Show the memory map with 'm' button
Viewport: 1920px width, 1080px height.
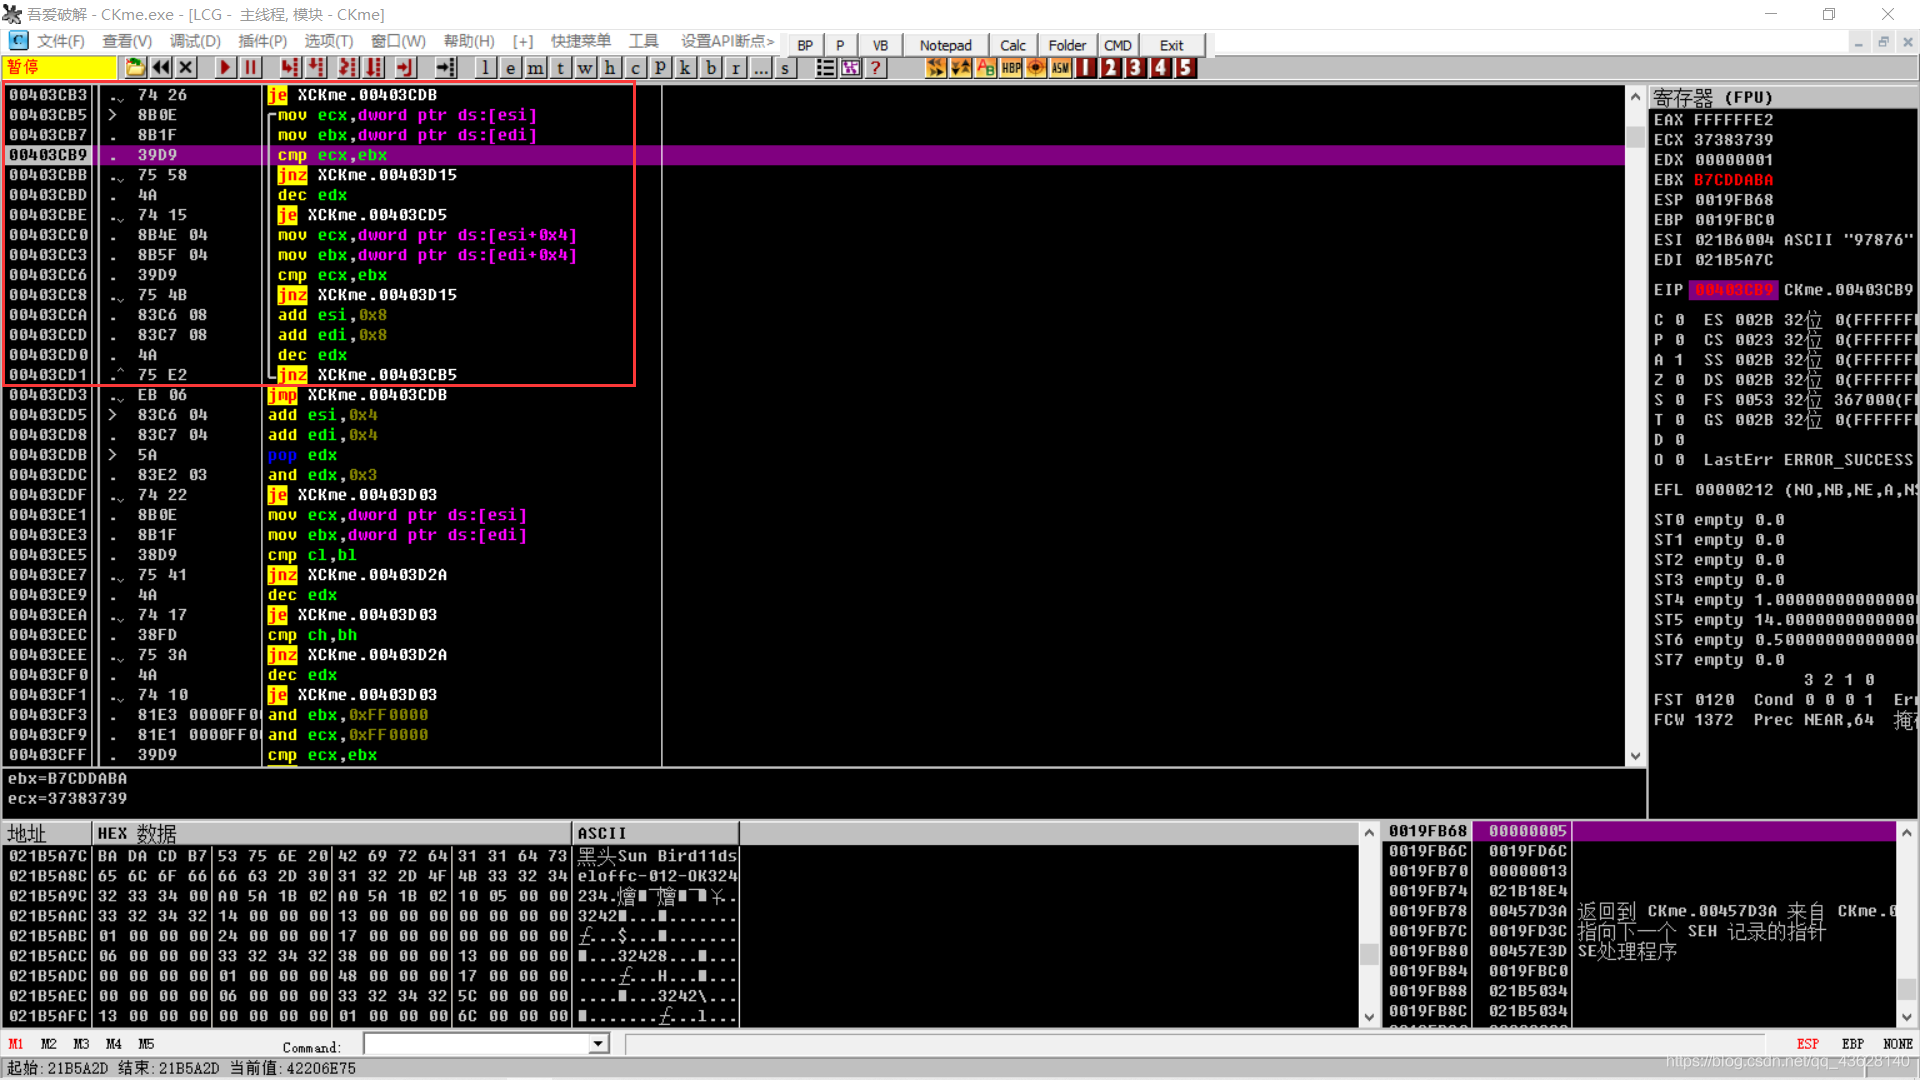pos(536,67)
